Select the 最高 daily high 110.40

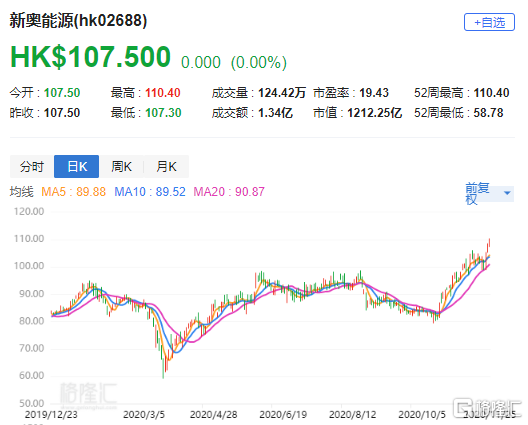pyautogui.click(x=163, y=93)
